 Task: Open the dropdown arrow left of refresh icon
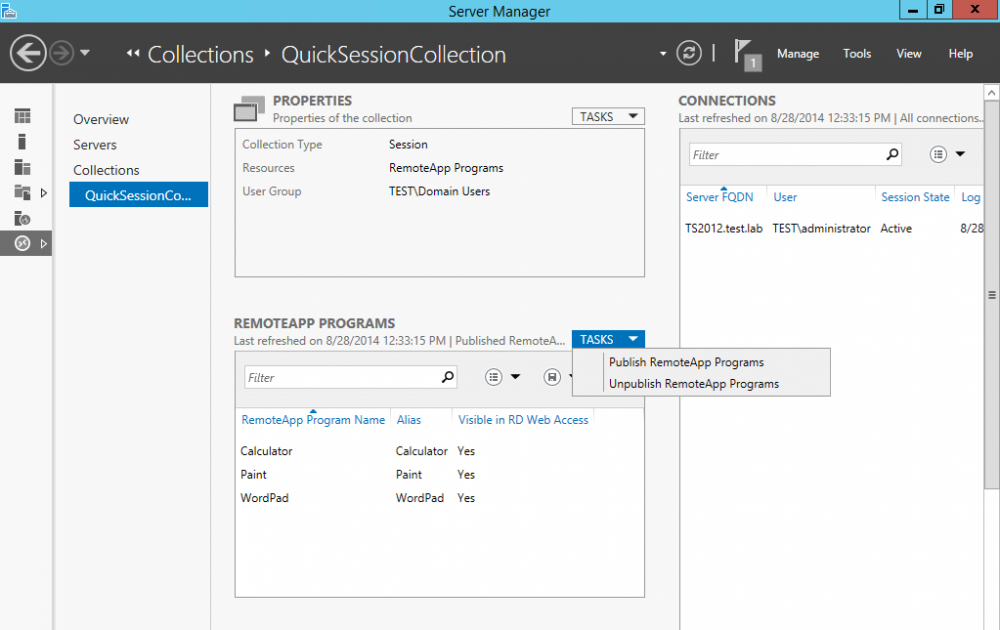coord(663,54)
